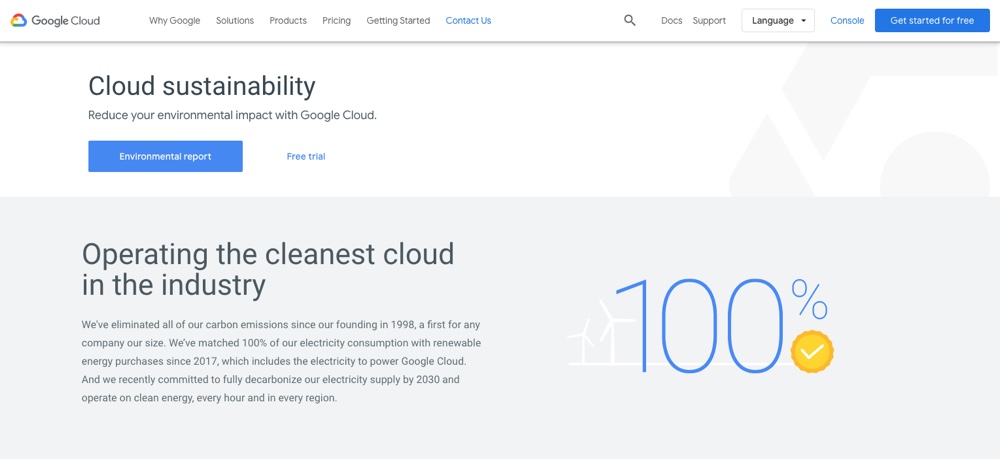This screenshot has width=1000, height=459.
Task: Open the Products menu
Action: coord(288,20)
